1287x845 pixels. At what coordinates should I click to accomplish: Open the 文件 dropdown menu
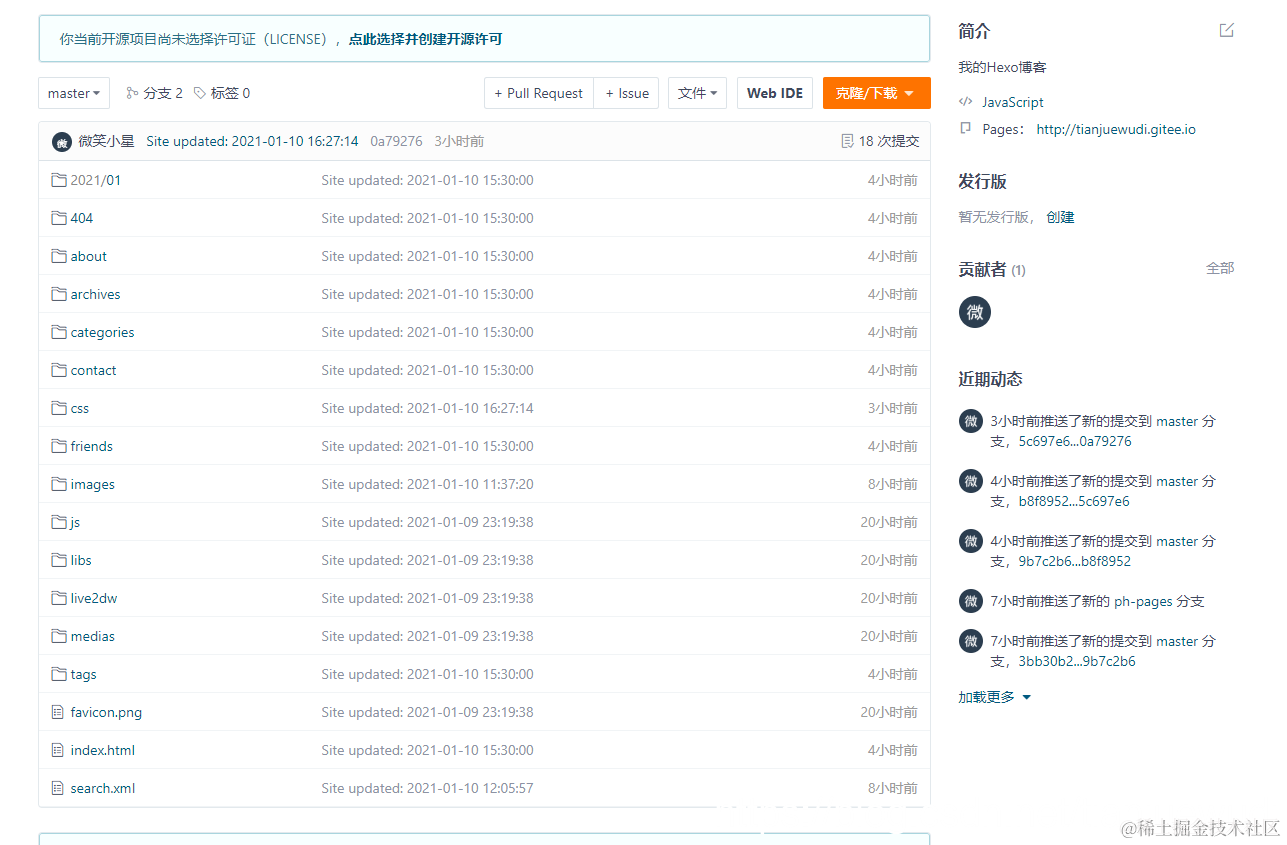(x=697, y=93)
